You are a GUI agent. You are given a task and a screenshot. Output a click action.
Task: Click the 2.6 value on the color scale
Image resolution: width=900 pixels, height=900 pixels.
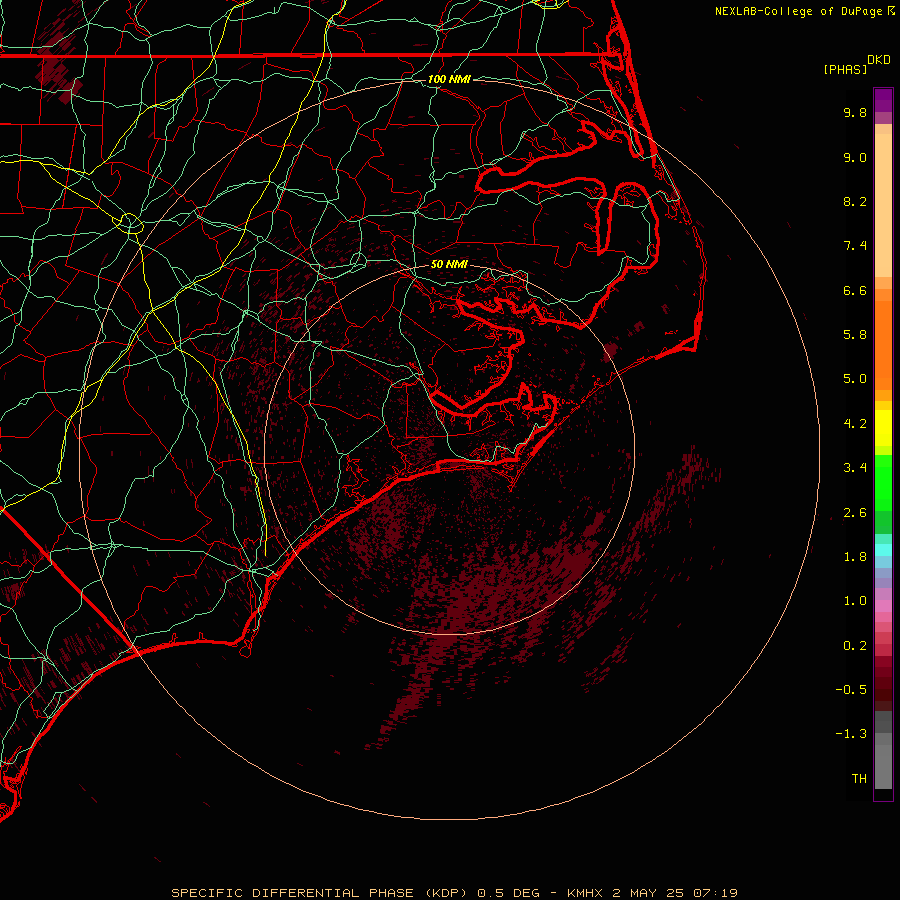[855, 513]
